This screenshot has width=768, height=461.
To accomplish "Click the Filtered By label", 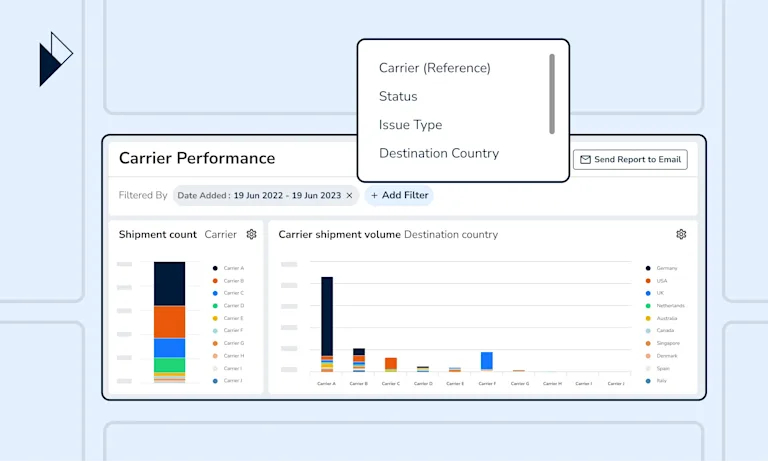I will tap(143, 195).
